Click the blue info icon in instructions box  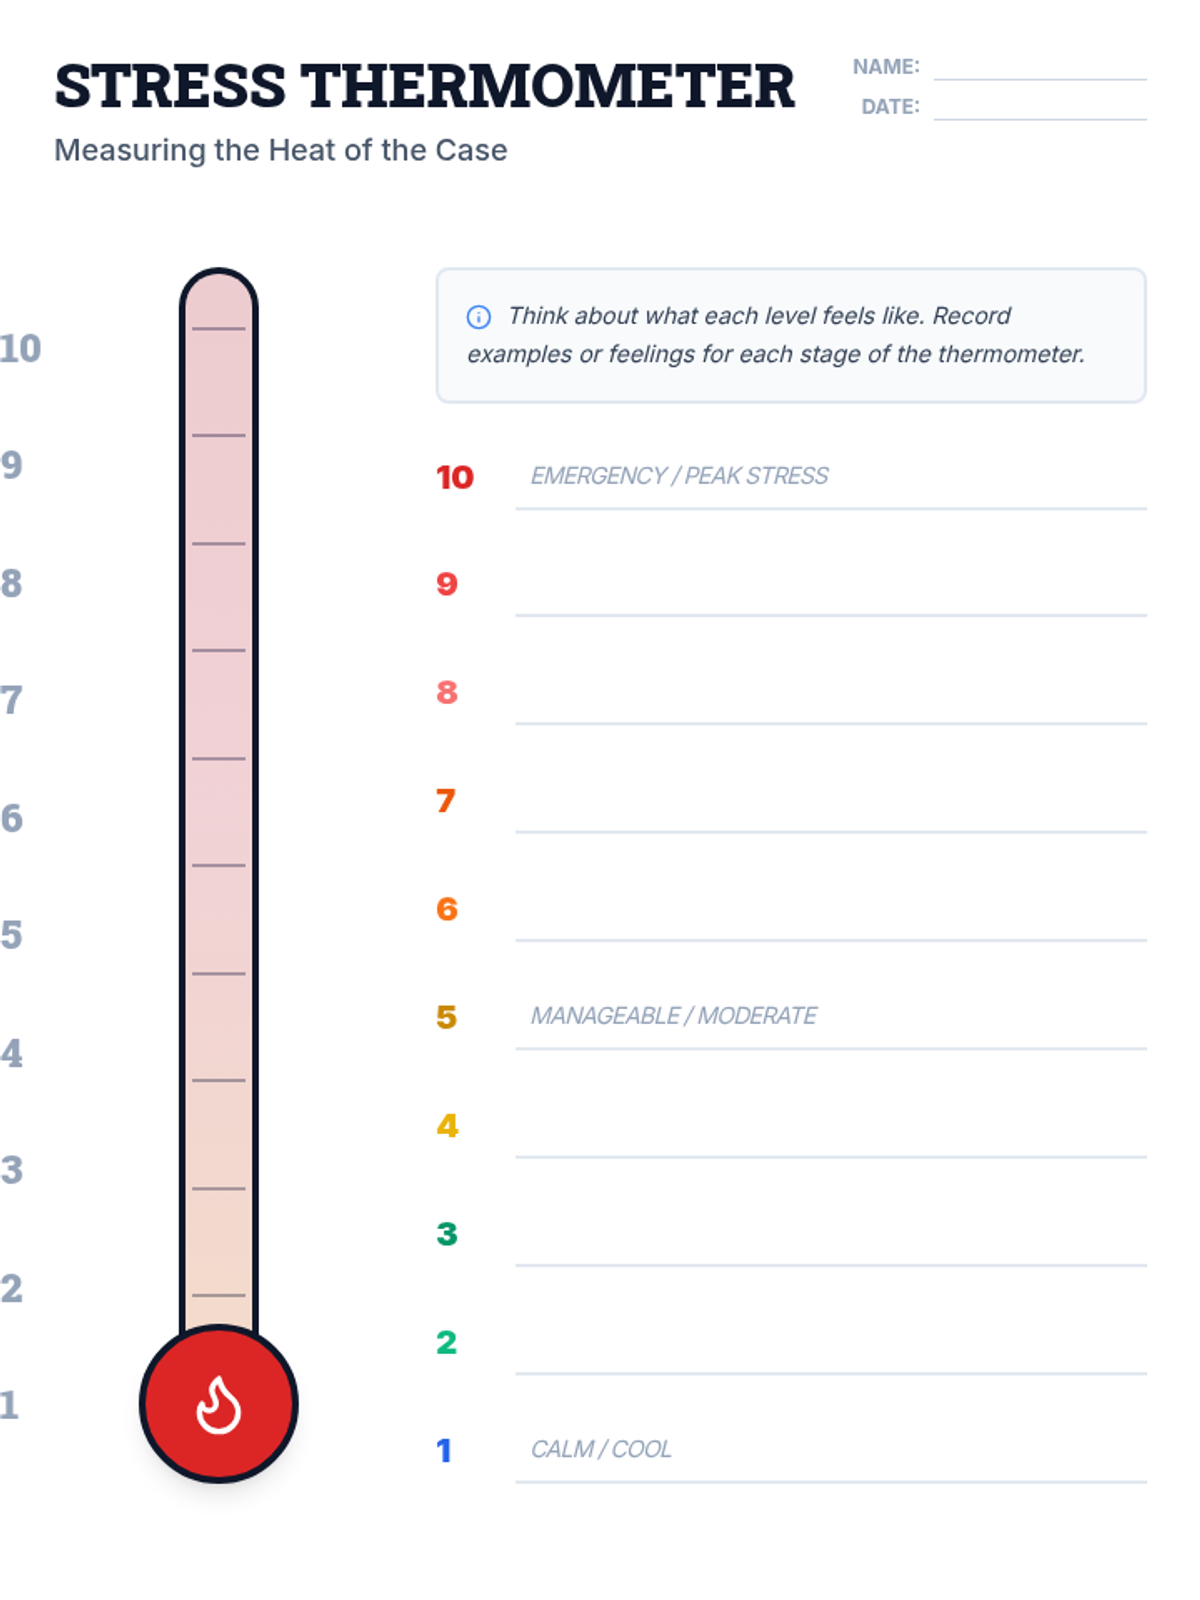tap(479, 317)
